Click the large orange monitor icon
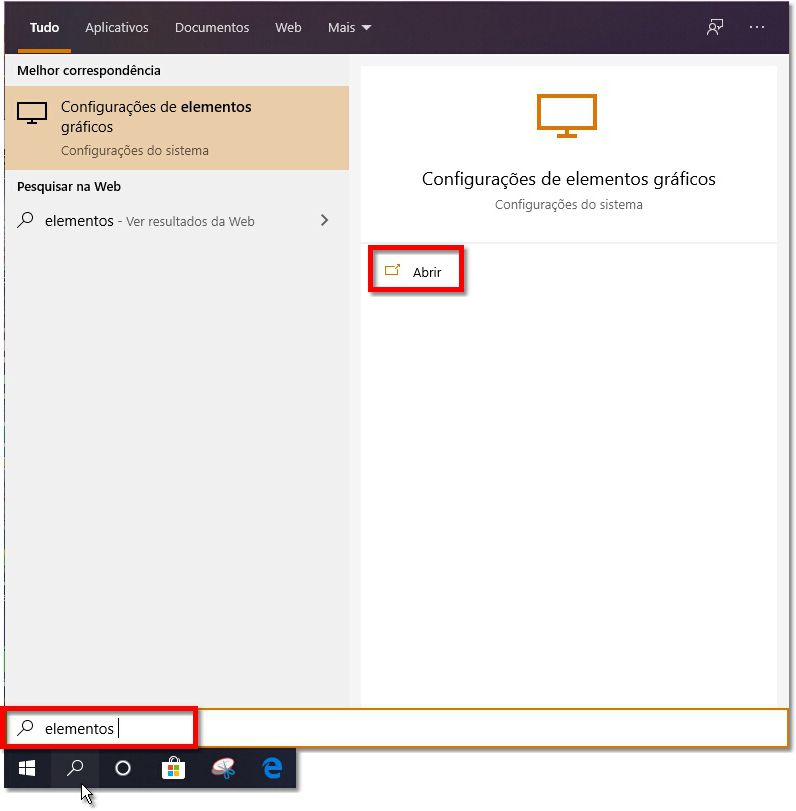The width and height of the screenshot is (796, 811). click(x=567, y=116)
